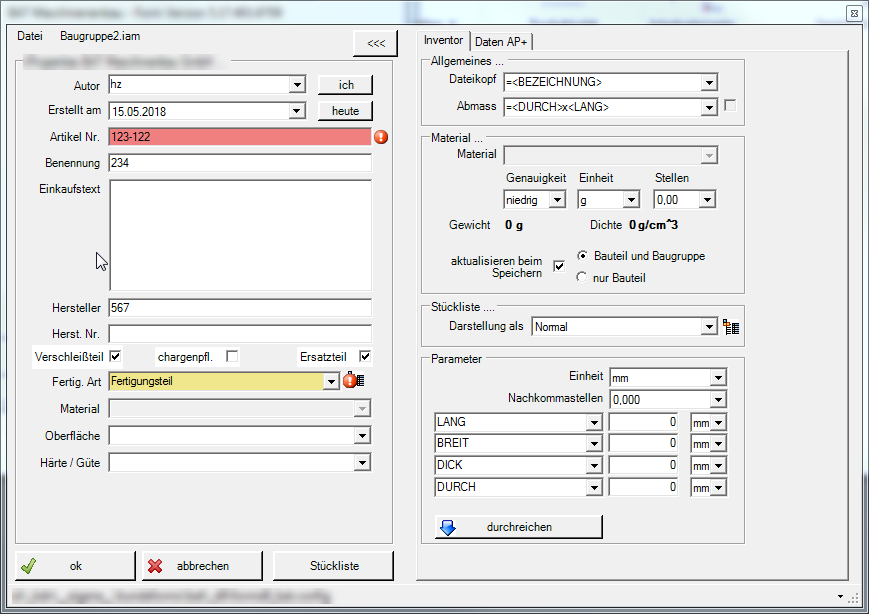The image size is (869, 614).
Task: Close the dialog with the top-right X
Action: pos(853,13)
